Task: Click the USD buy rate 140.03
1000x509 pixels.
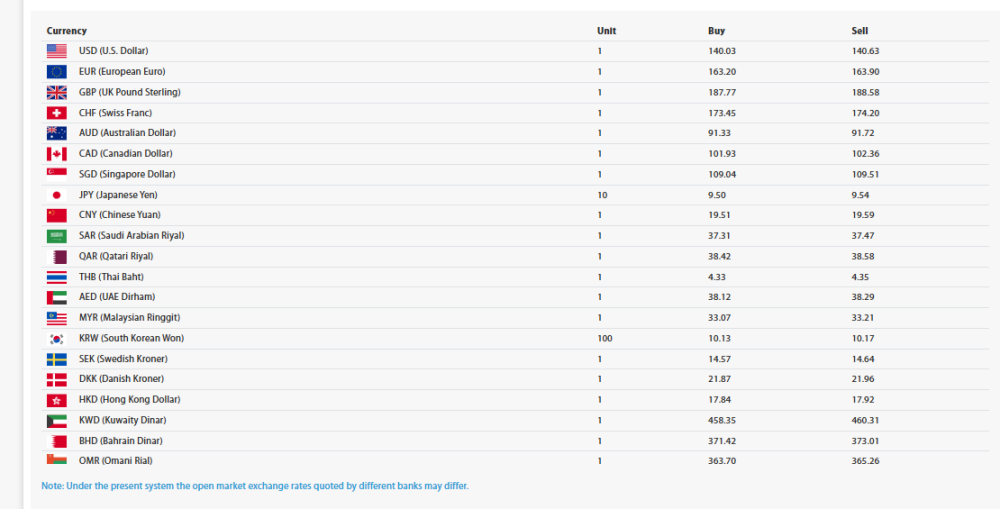Action: [721, 51]
